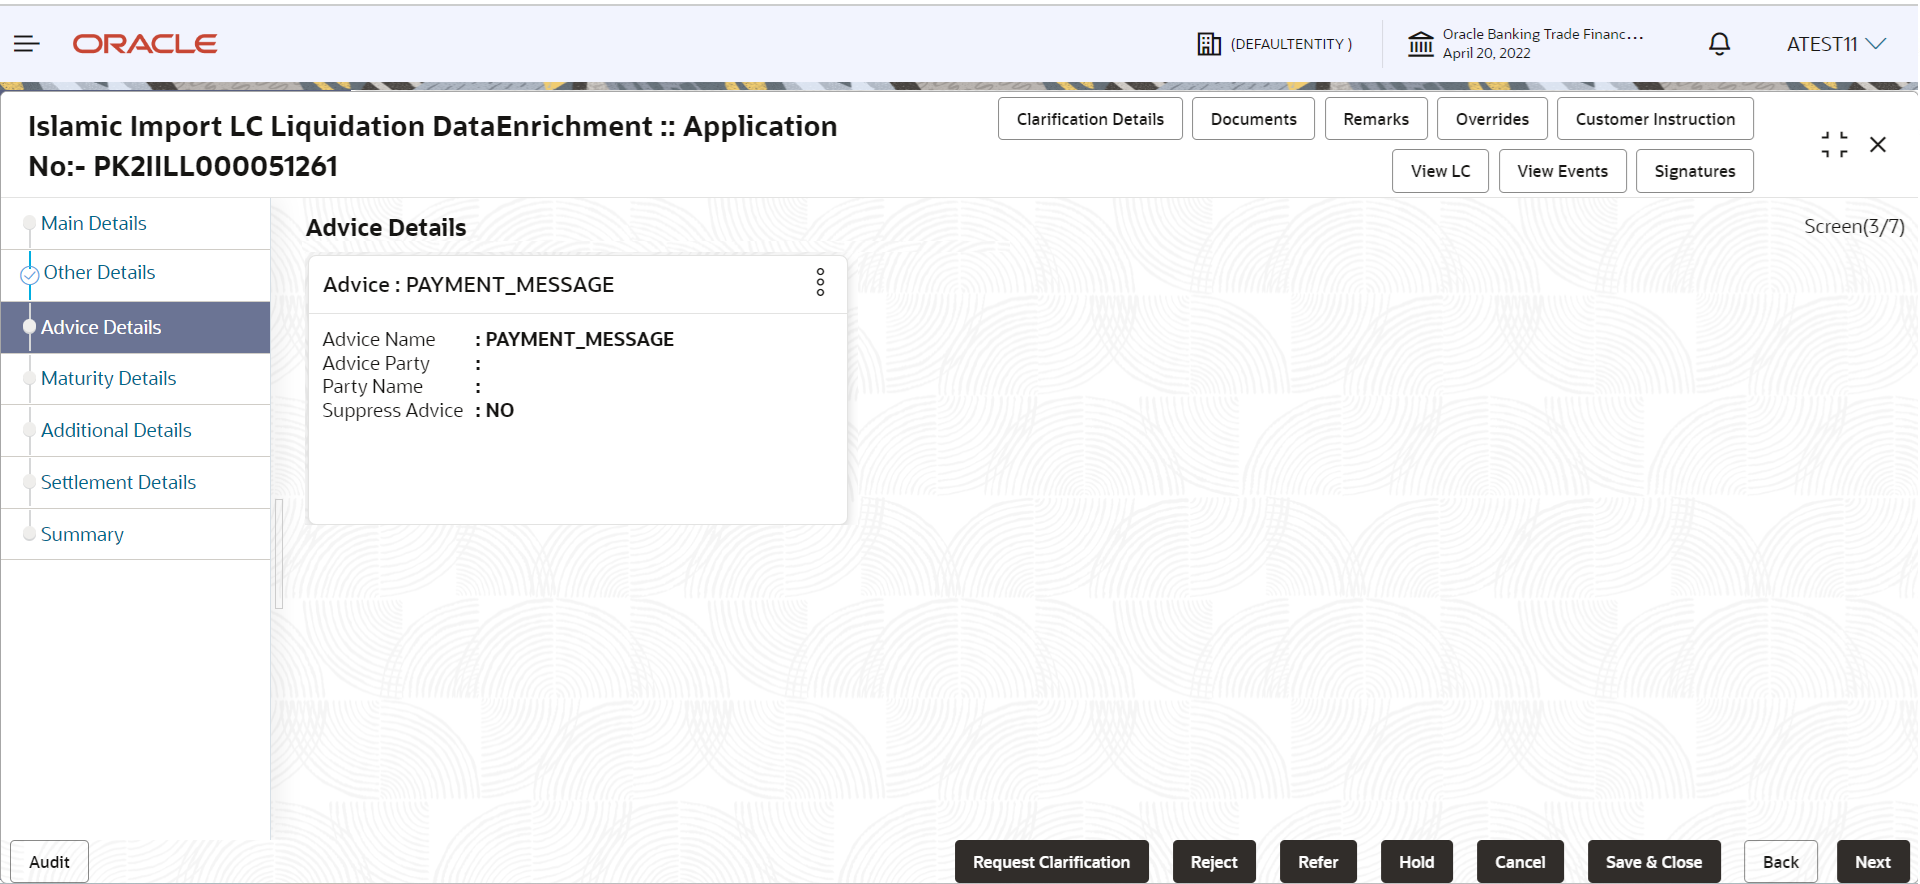Viewport: 1920px width, 884px height.
Task: Close the Data Enrichment screen
Action: point(1878,145)
